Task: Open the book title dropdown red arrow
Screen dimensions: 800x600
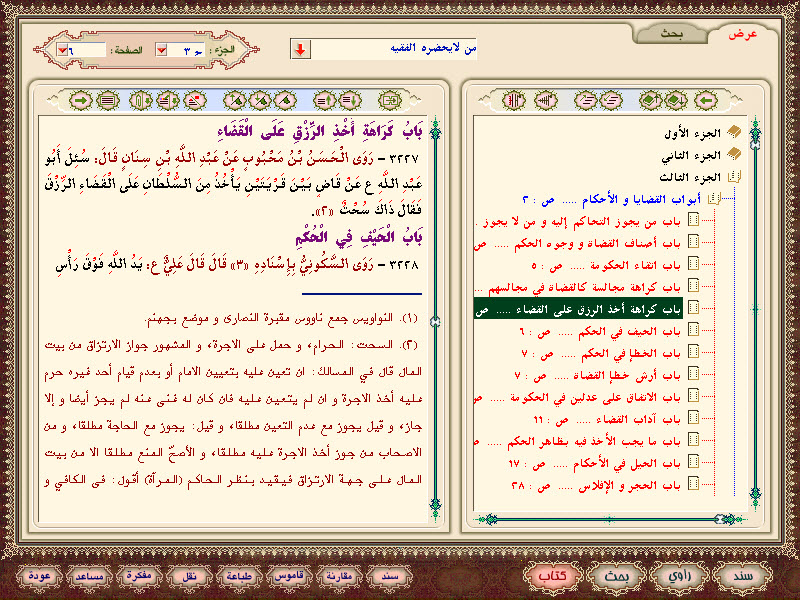Action: coord(301,49)
